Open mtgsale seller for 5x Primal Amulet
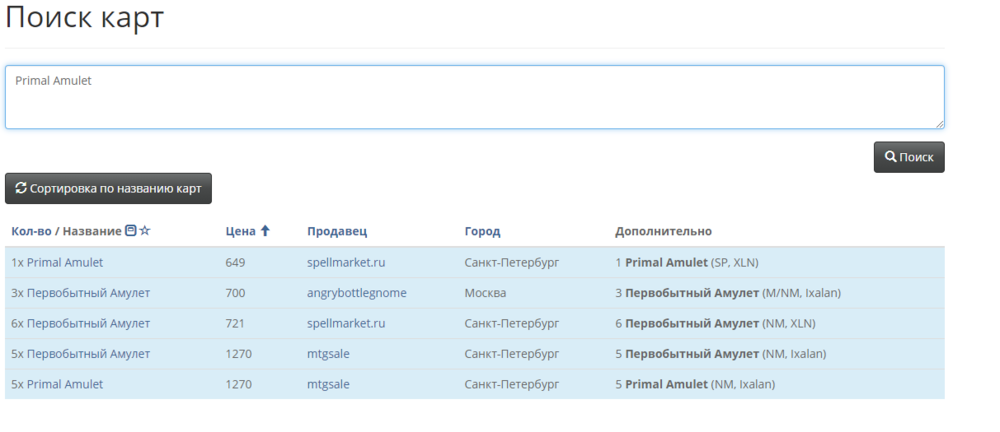1000x432 pixels. coord(328,384)
